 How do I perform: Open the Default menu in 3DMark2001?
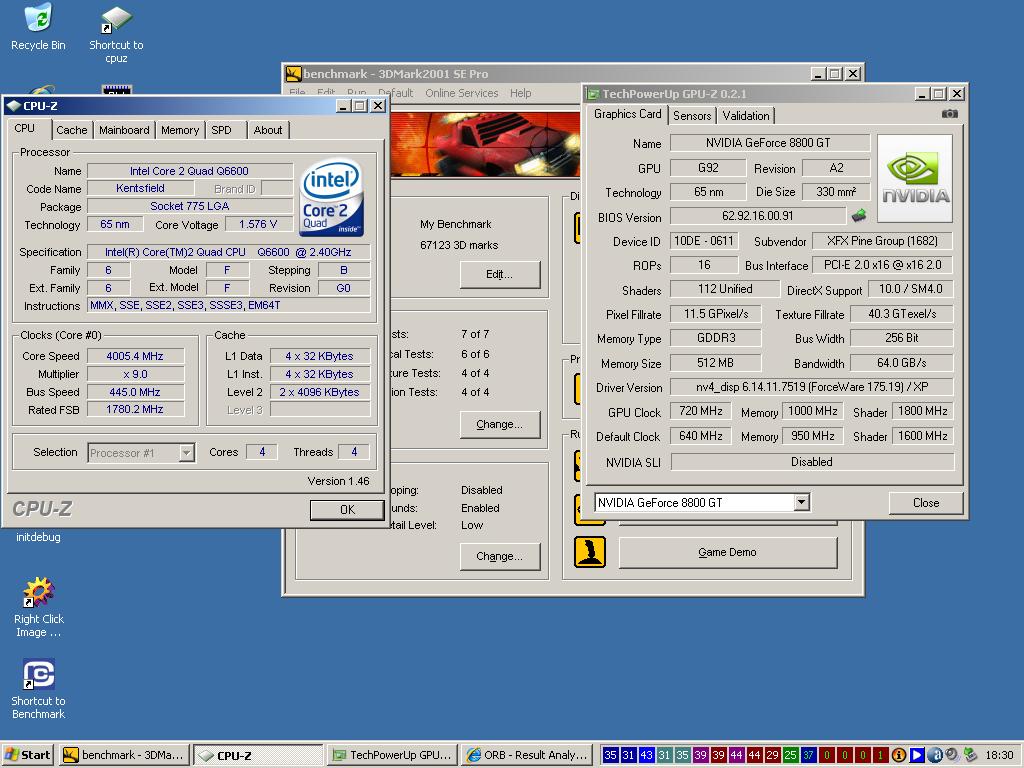(x=395, y=93)
